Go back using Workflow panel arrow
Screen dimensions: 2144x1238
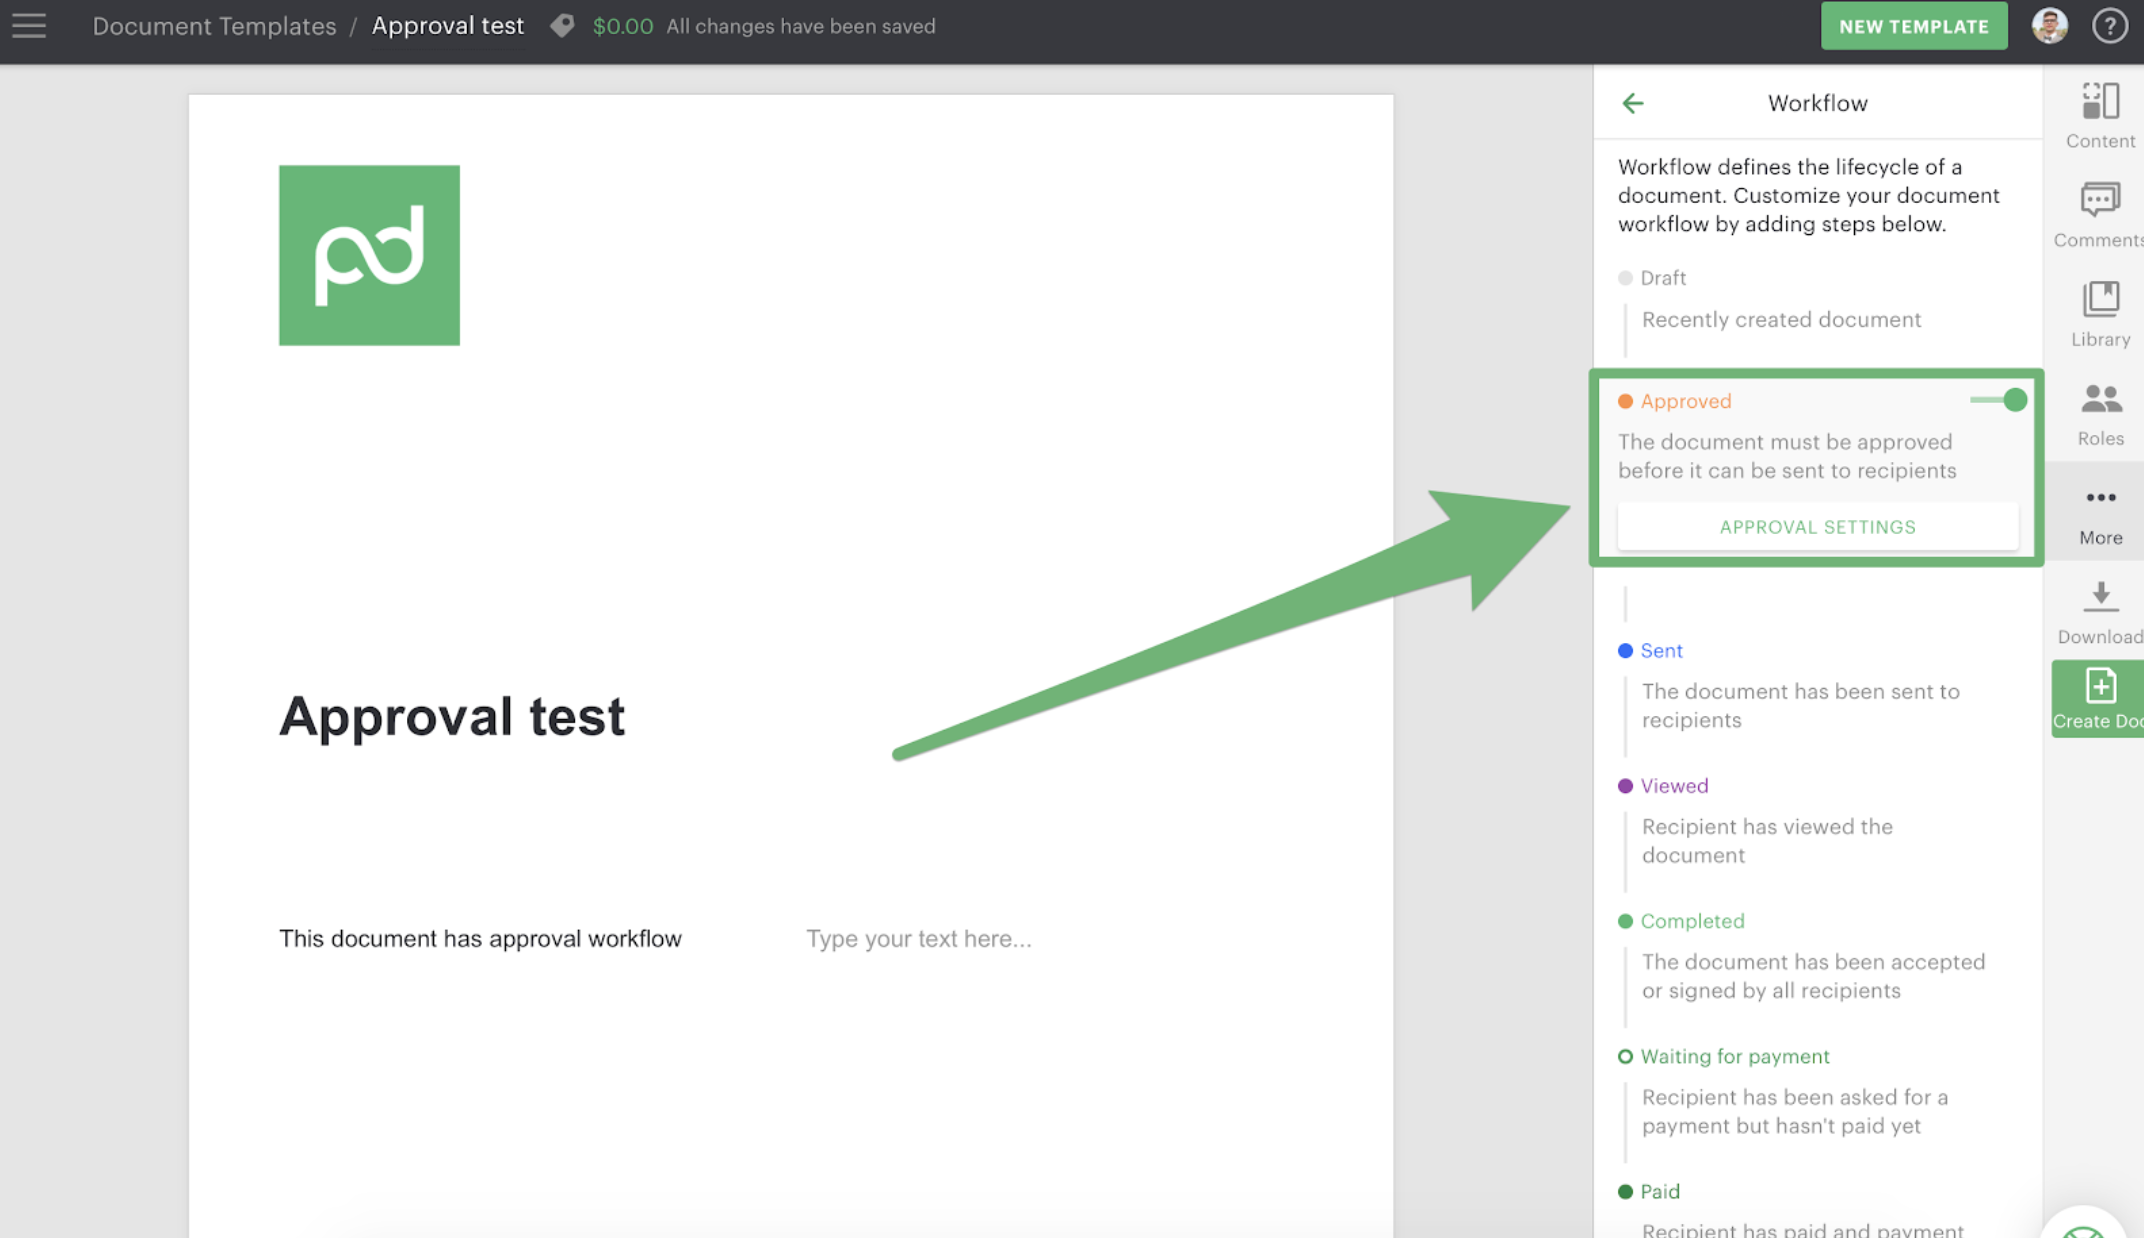1632,103
